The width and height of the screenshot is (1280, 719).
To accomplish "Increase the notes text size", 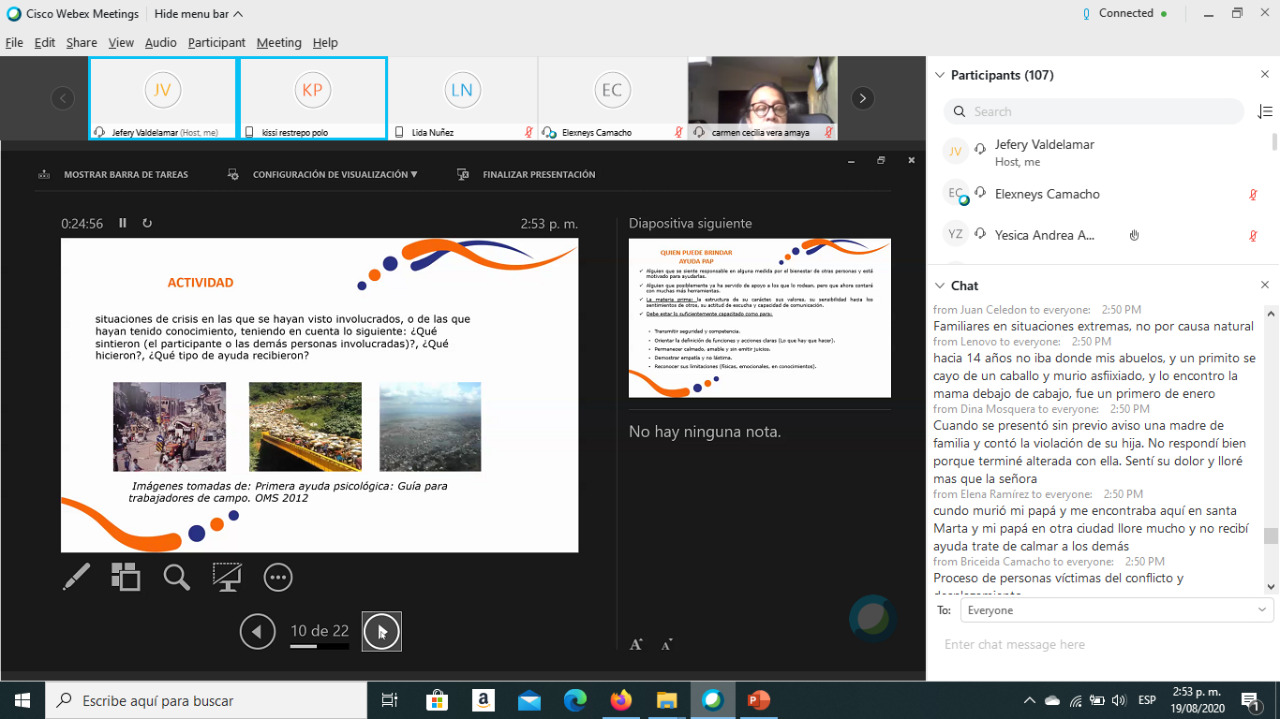I will tap(636, 645).
